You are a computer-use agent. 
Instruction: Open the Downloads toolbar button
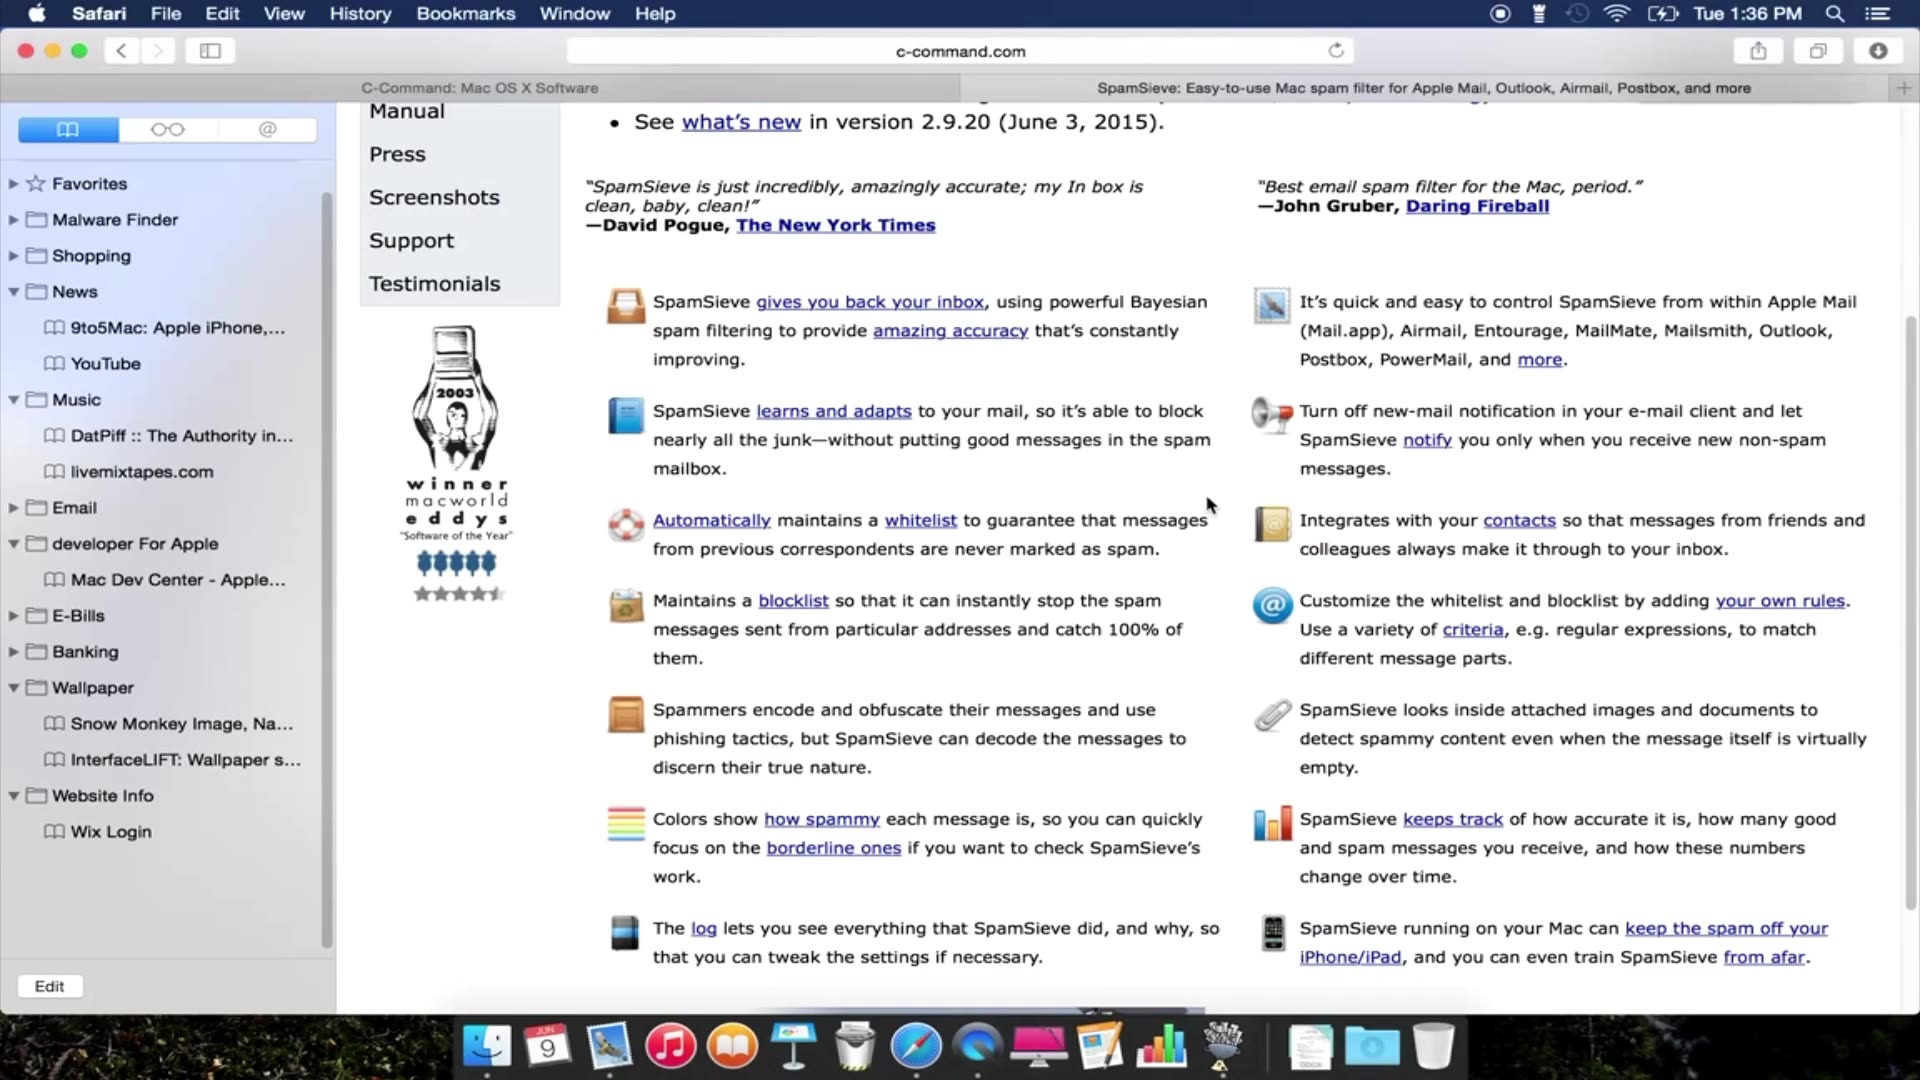[x=1878, y=51]
